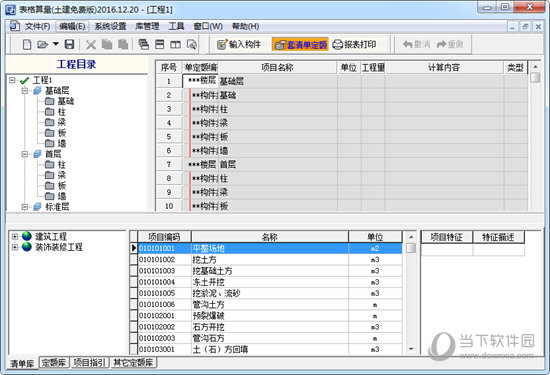Click the column layout toolbar icon
Viewport: 550px width, 375px height.
point(175,45)
